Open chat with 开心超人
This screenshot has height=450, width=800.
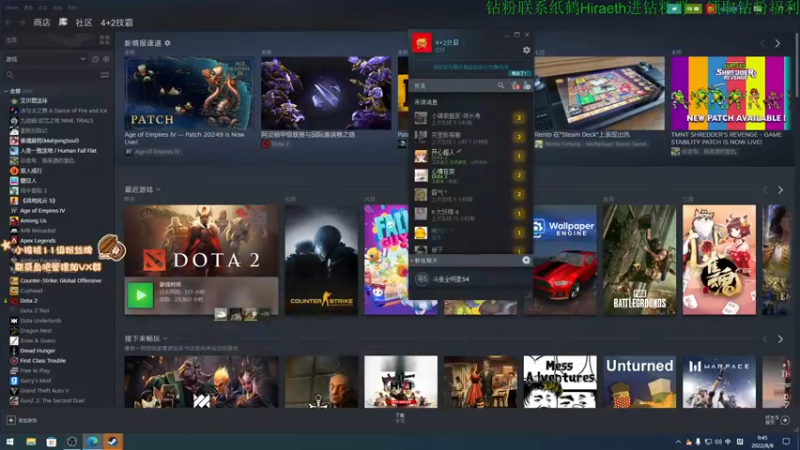click(469, 156)
